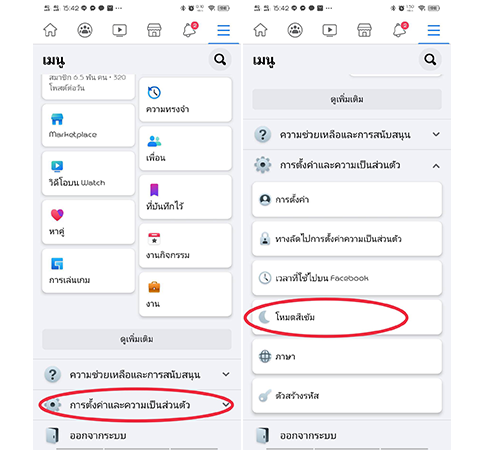Tap ออกจากระบบ logout in left screen
This screenshot has width=500, height=450.
(137, 435)
